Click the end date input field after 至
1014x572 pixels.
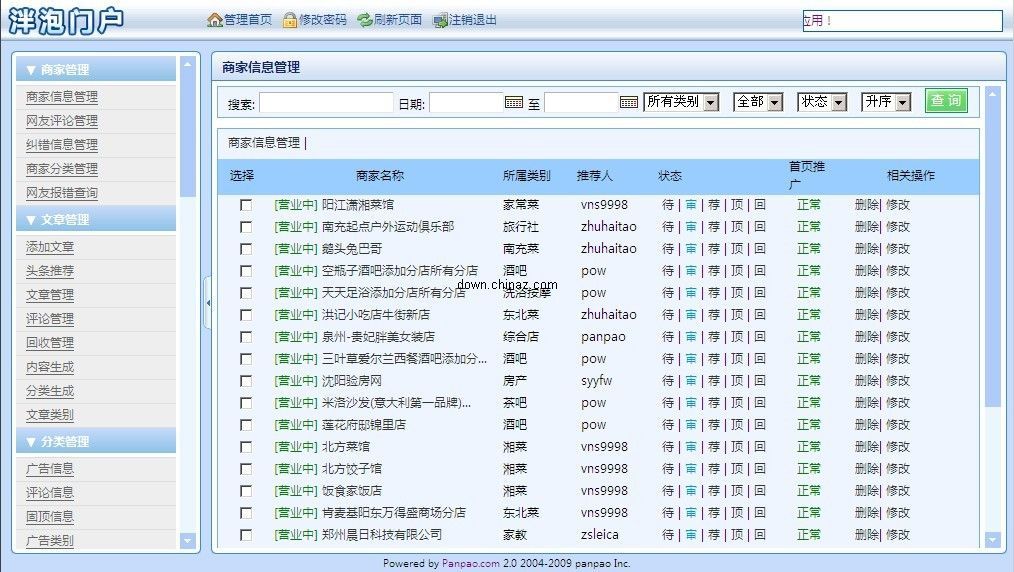[581, 103]
